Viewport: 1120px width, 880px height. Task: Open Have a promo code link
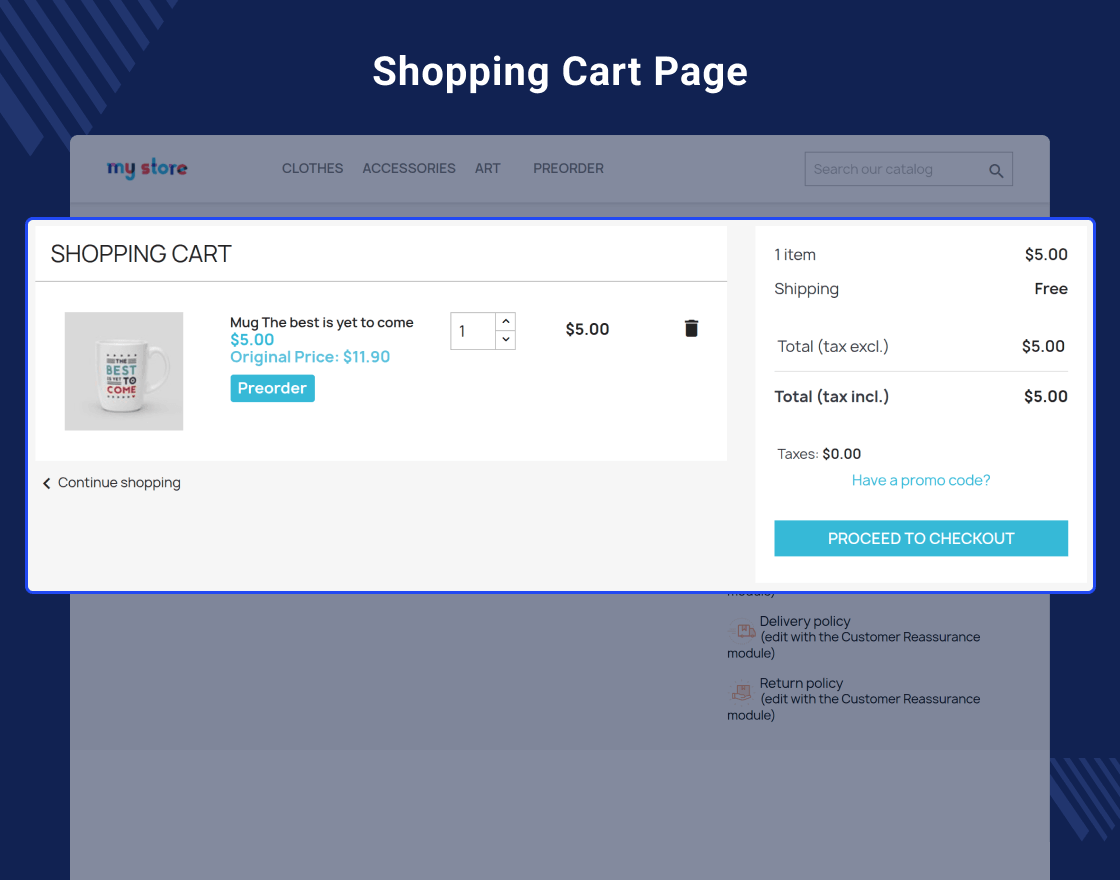tap(921, 480)
